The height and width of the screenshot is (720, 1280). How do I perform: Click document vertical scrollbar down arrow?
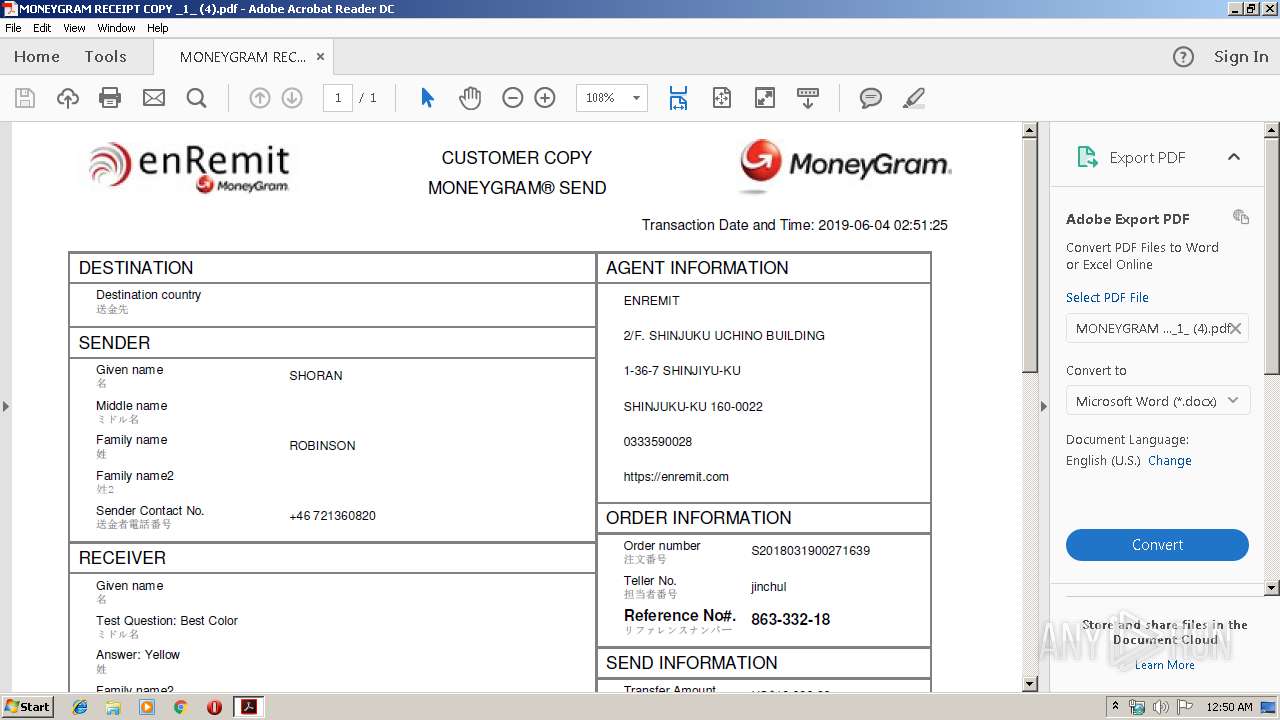1030,684
